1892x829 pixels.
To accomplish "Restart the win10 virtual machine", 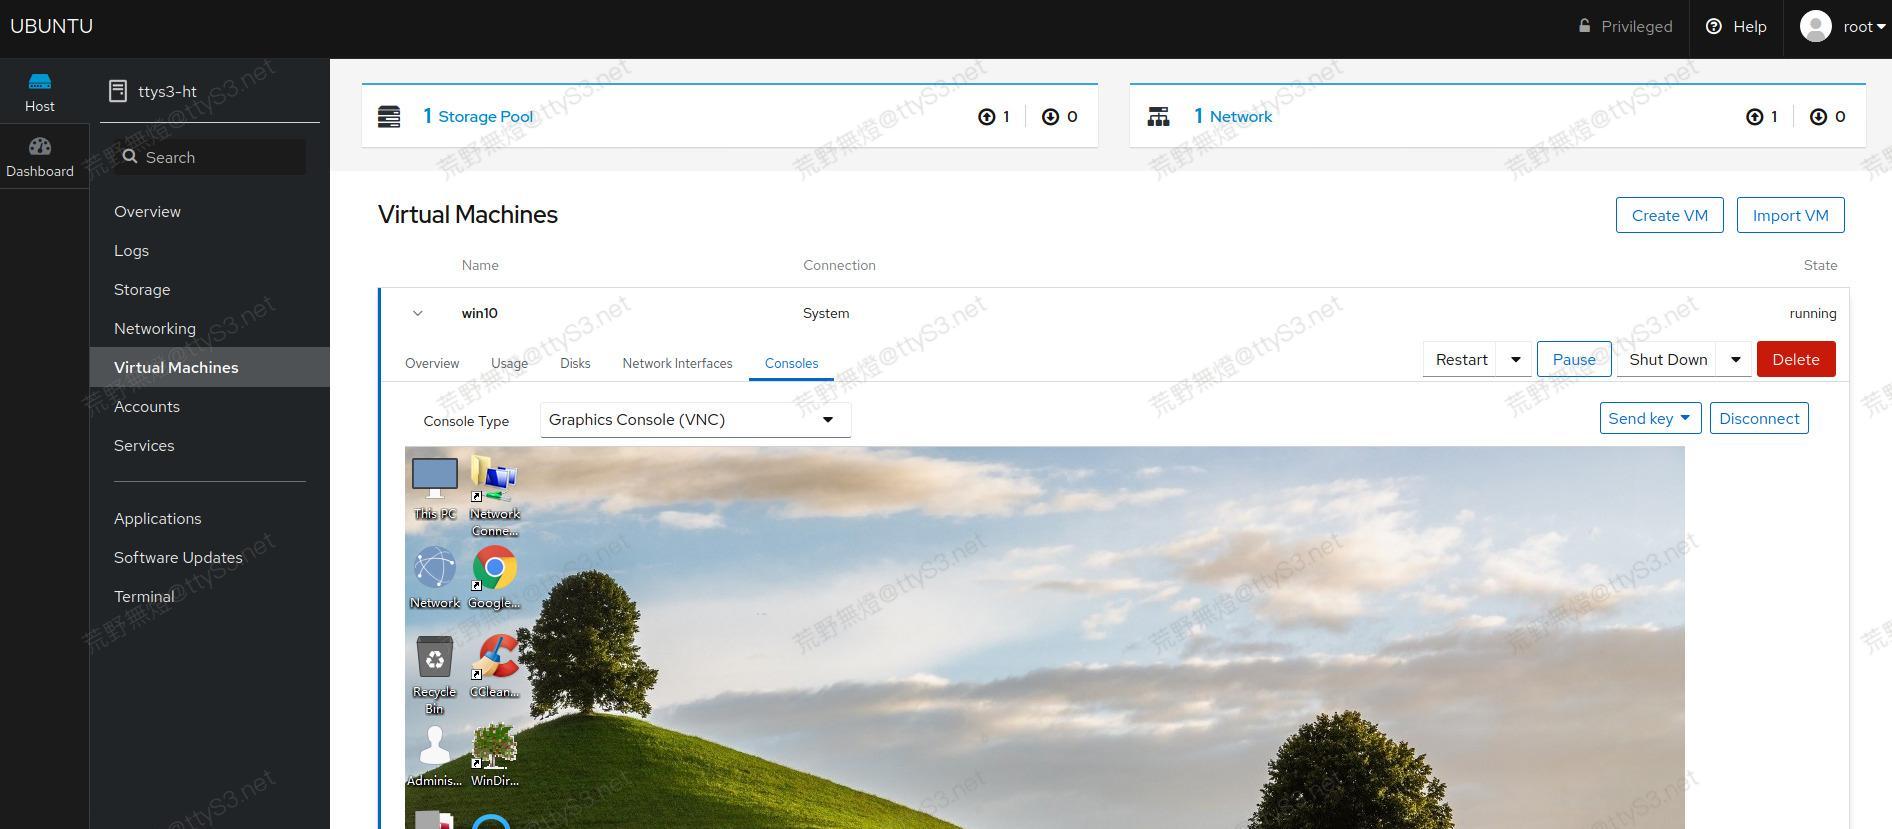I will click(1462, 360).
